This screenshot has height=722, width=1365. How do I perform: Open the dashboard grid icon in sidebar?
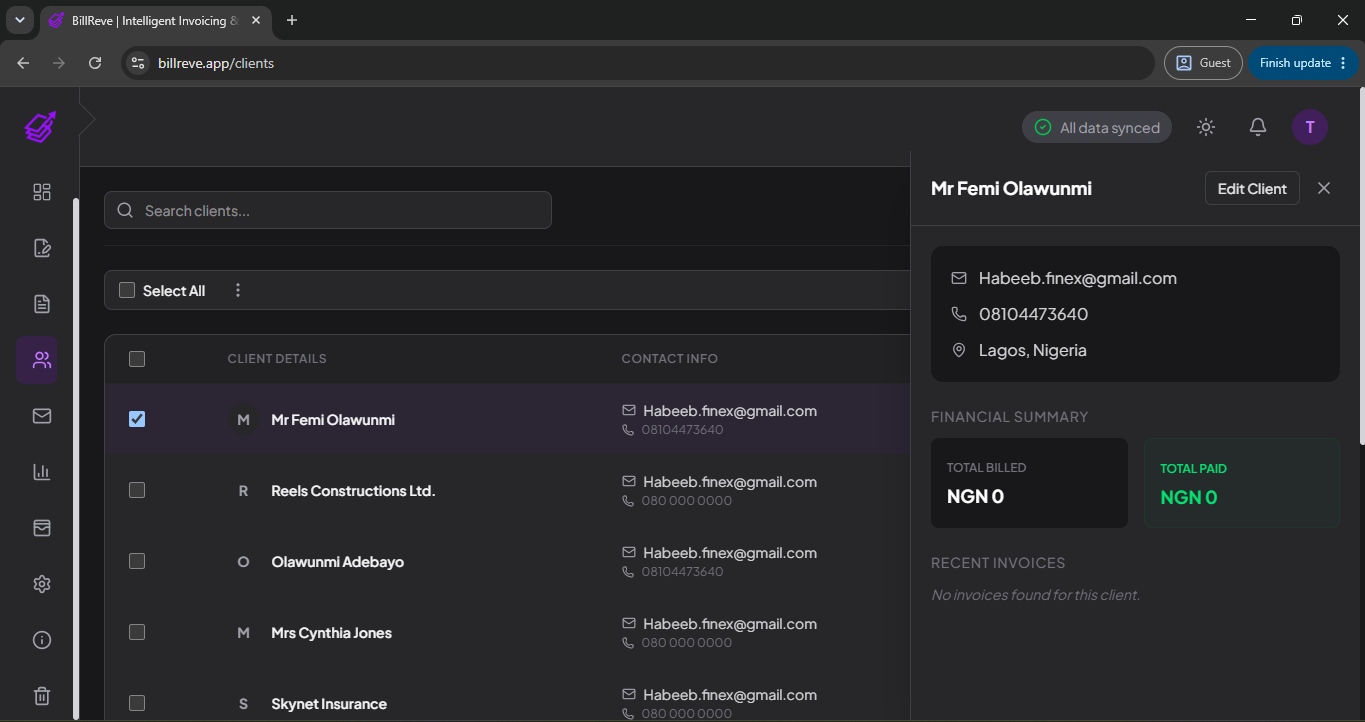coord(42,192)
